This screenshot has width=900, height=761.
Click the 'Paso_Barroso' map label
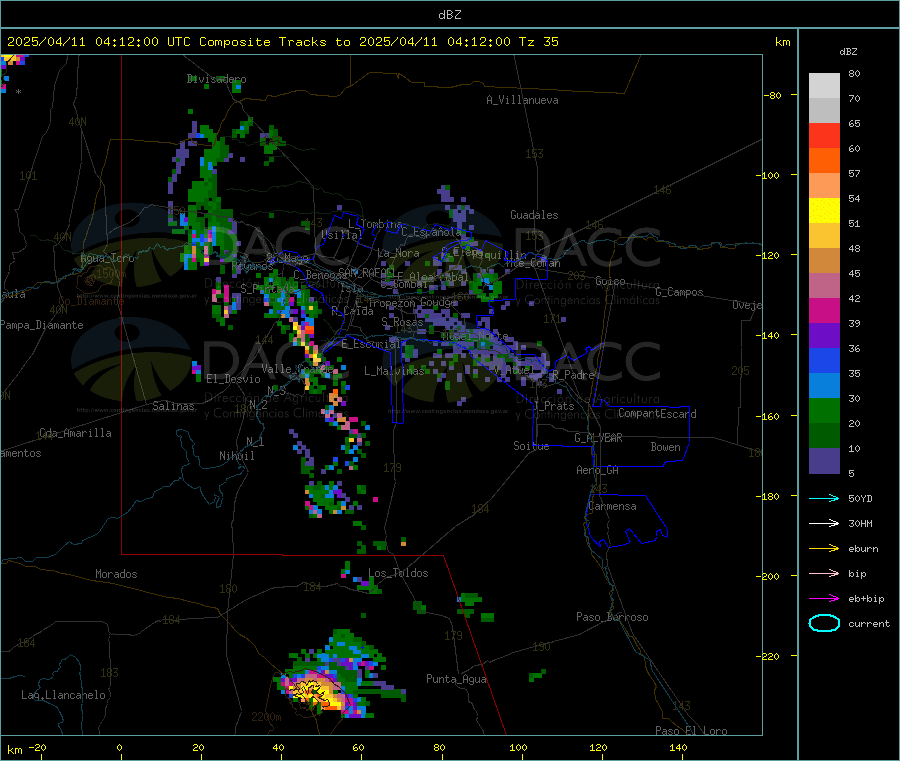pyautogui.click(x=612, y=617)
